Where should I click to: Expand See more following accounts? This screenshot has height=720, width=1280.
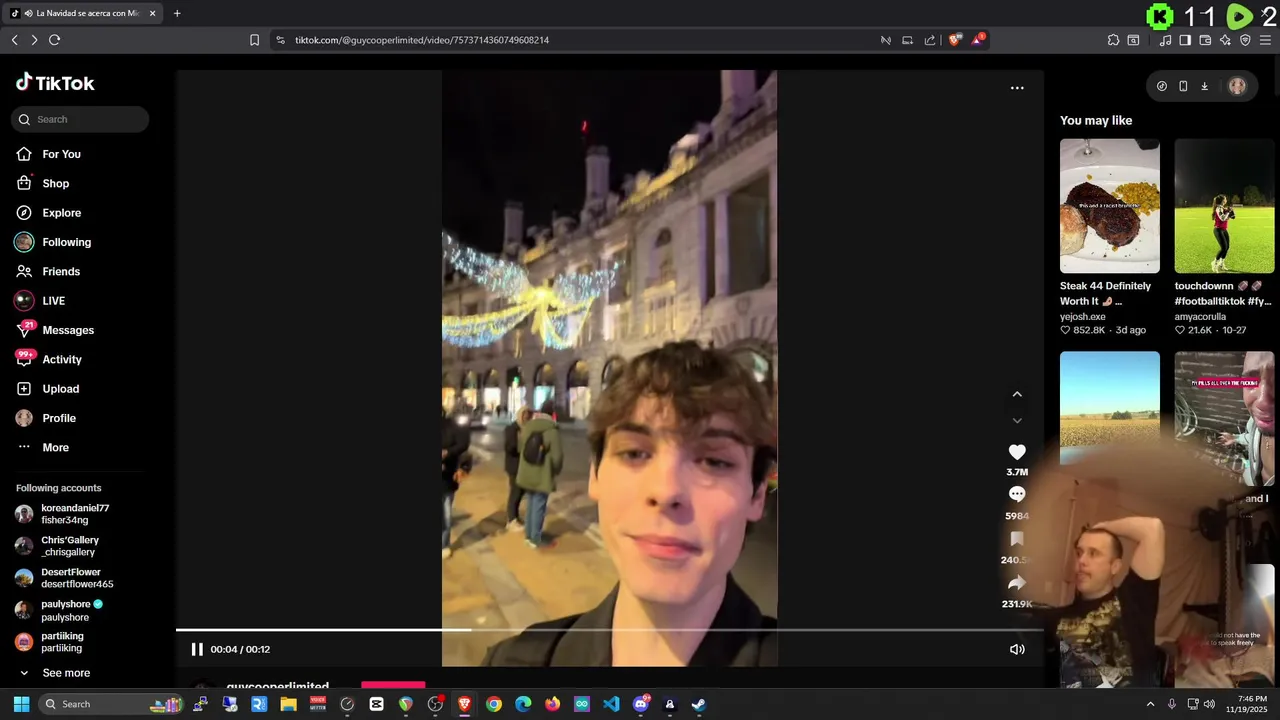(66, 673)
